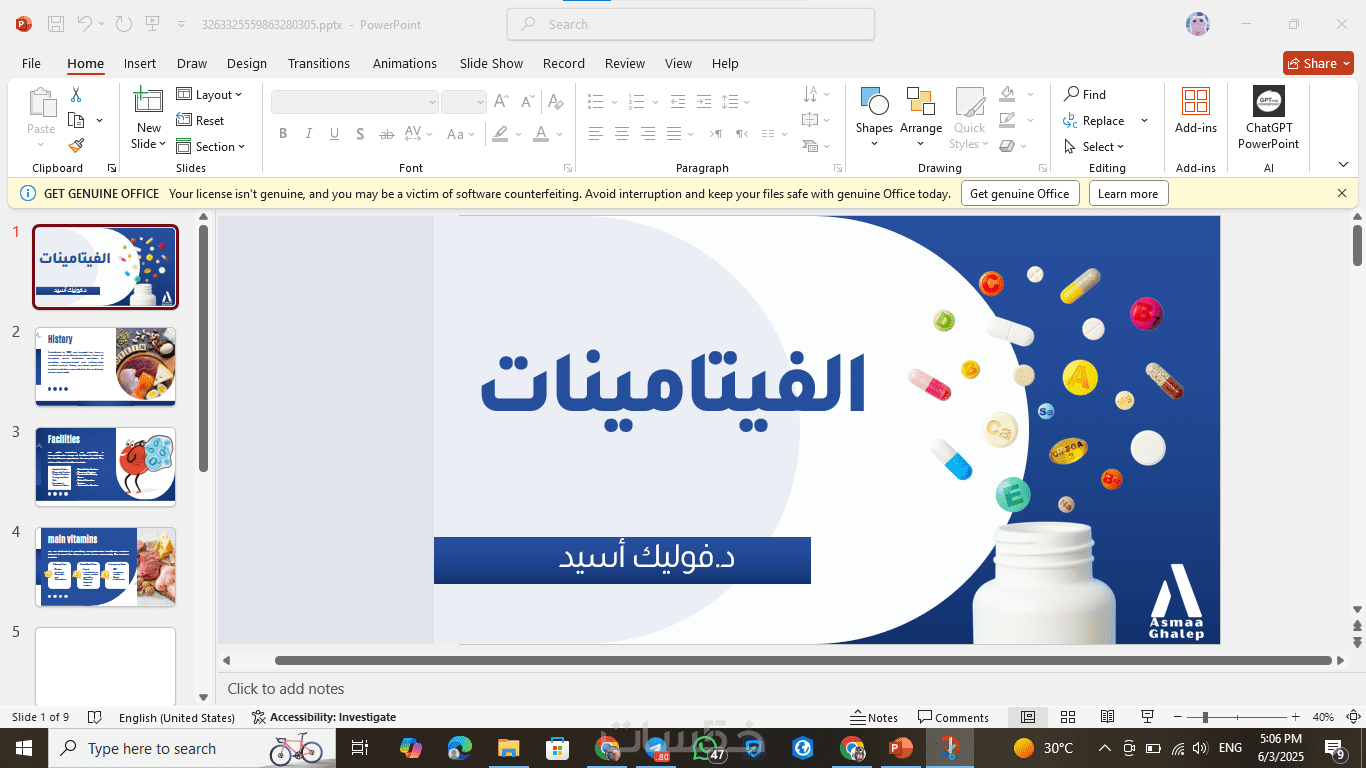
Task: Click the information icon in license warning bar
Action: point(27,193)
